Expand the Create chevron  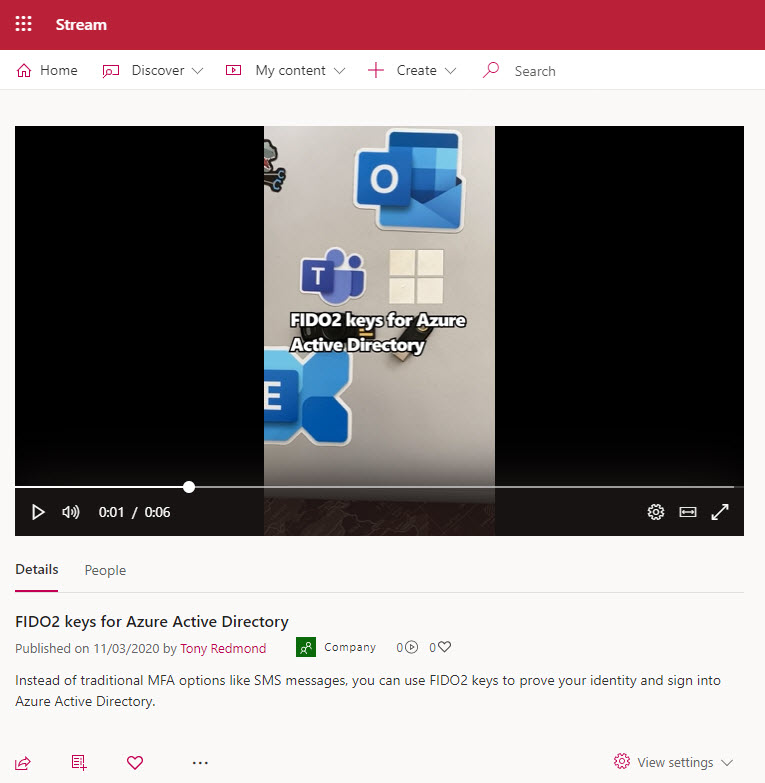450,71
